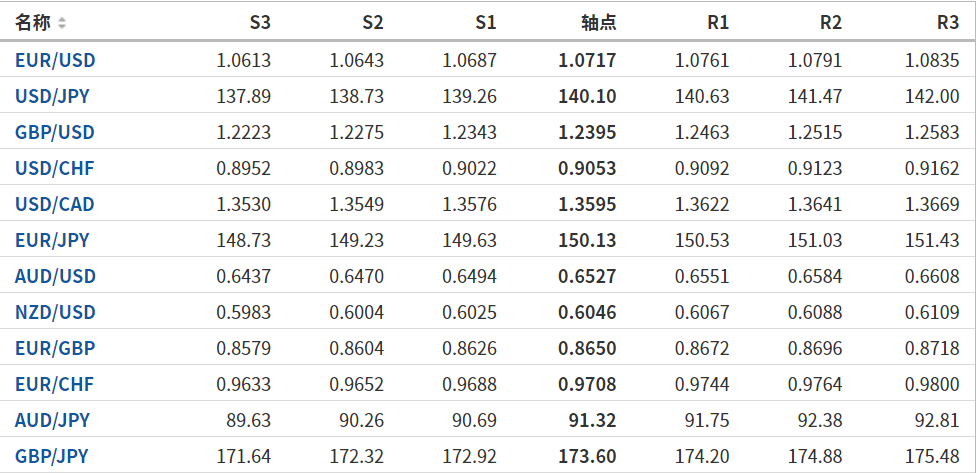This screenshot has width=976, height=473.
Task: Click the S1 column header
Action: pos(485,22)
